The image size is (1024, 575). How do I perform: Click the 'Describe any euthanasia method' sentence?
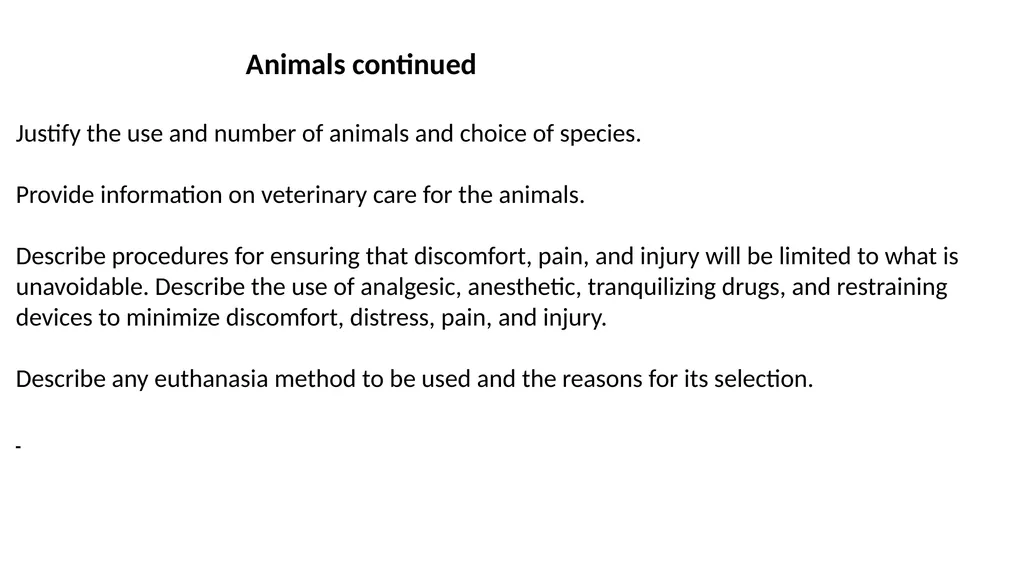pyautogui.click(x=415, y=379)
